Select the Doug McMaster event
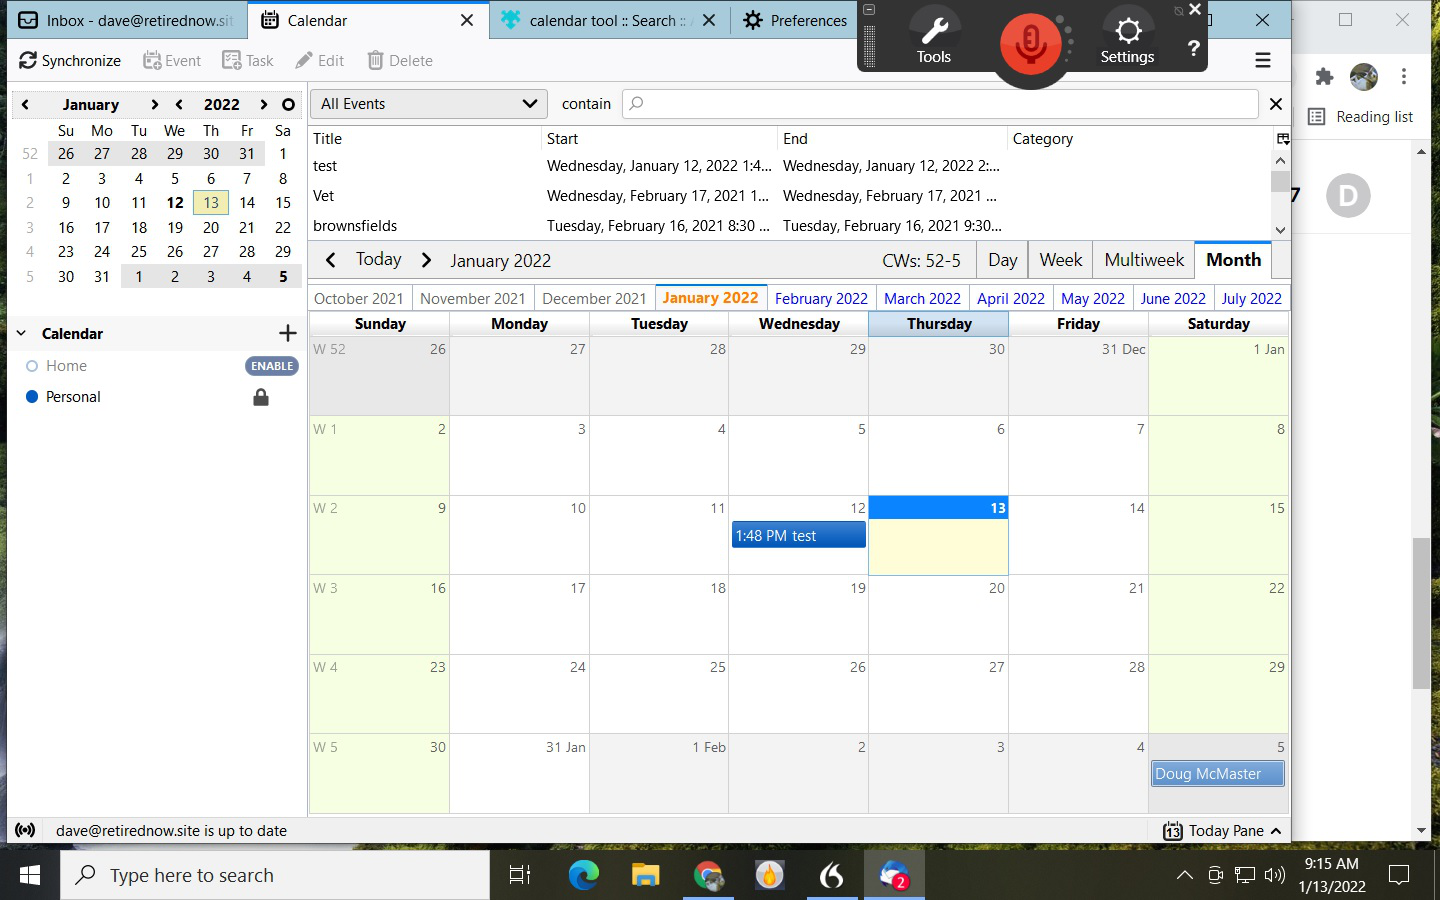The height and width of the screenshot is (900, 1440). pos(1218,774)
